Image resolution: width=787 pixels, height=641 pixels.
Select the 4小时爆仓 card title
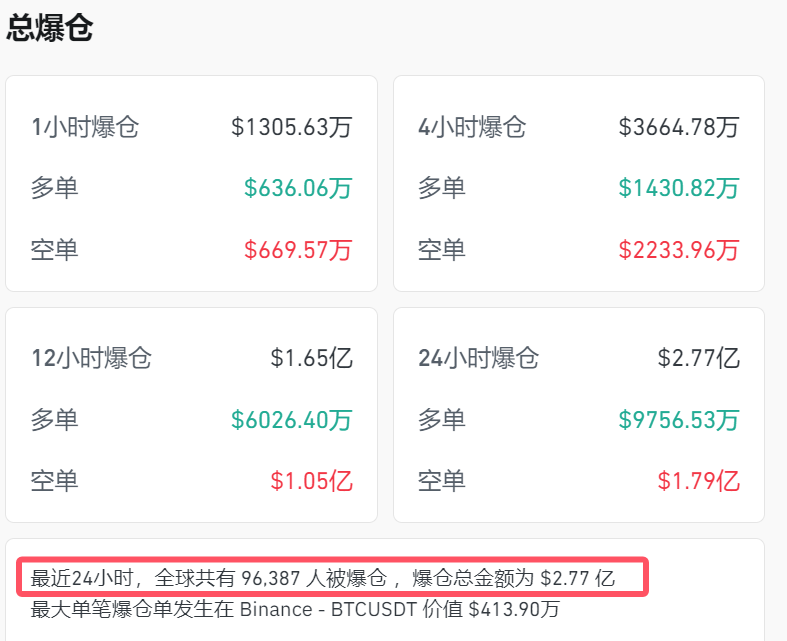(472, 128)
